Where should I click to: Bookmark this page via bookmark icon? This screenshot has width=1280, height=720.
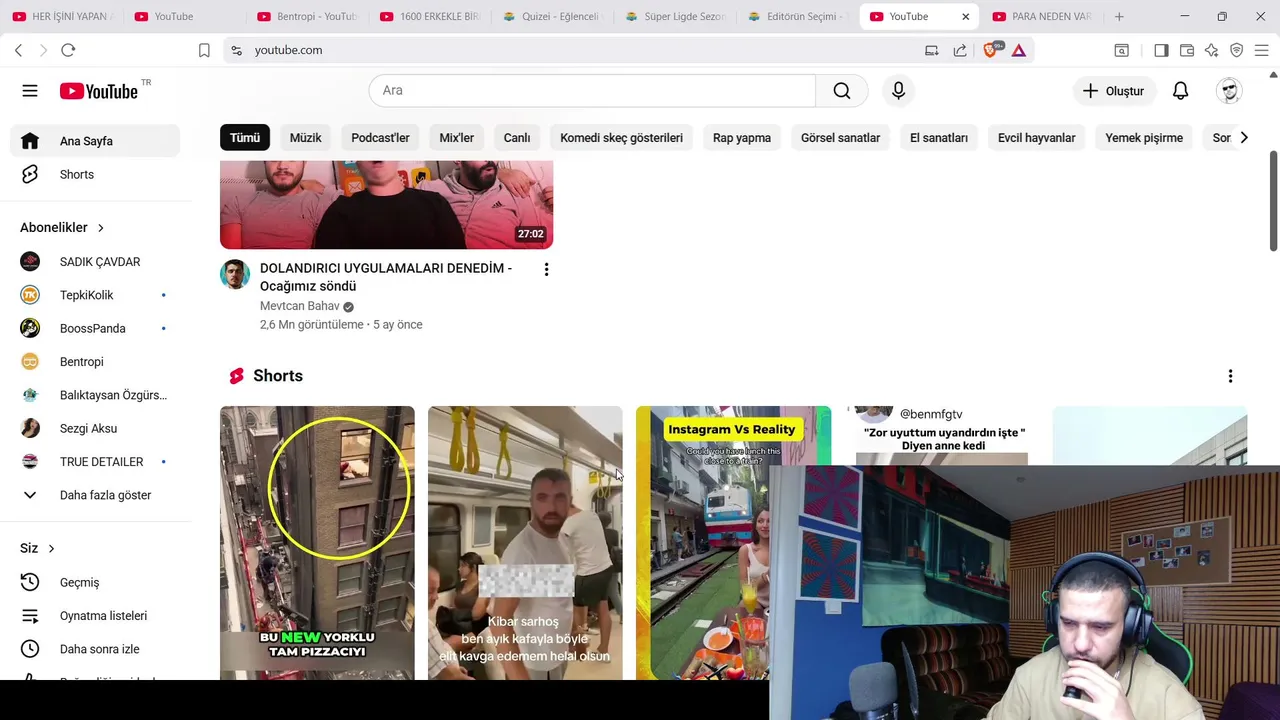204,50
